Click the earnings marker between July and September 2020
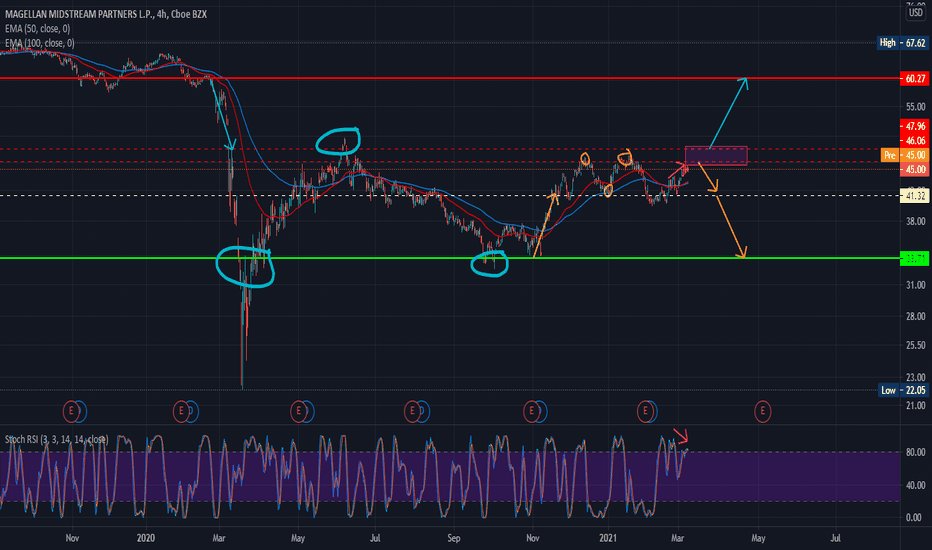Image resolution: width=932 pixels, height=550 pixels. (x=412, y=411)
